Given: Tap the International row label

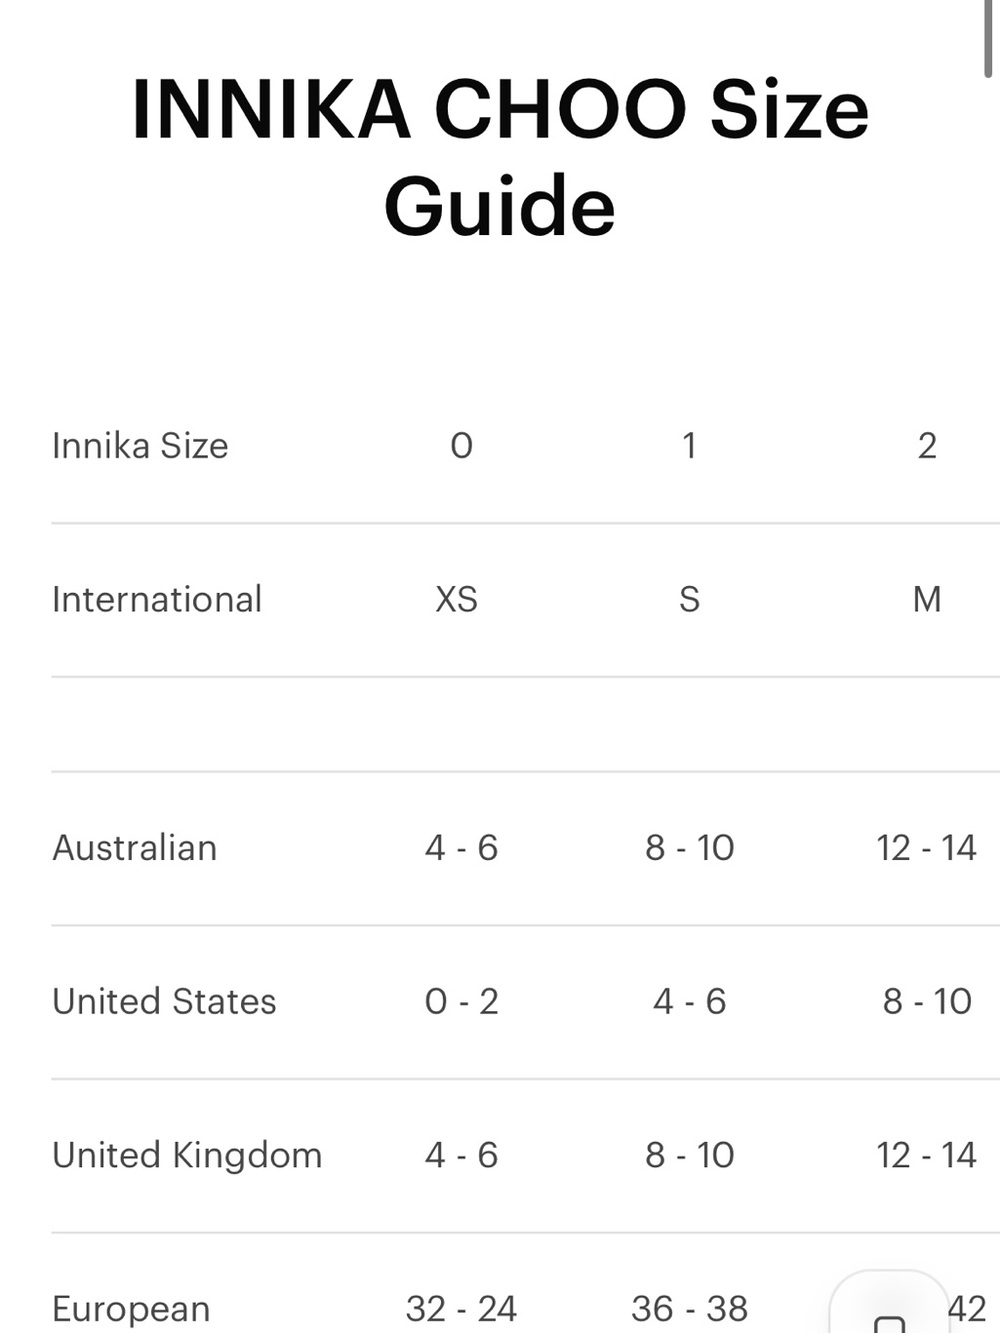Looking at the screenshot, I should click(157, 599).
